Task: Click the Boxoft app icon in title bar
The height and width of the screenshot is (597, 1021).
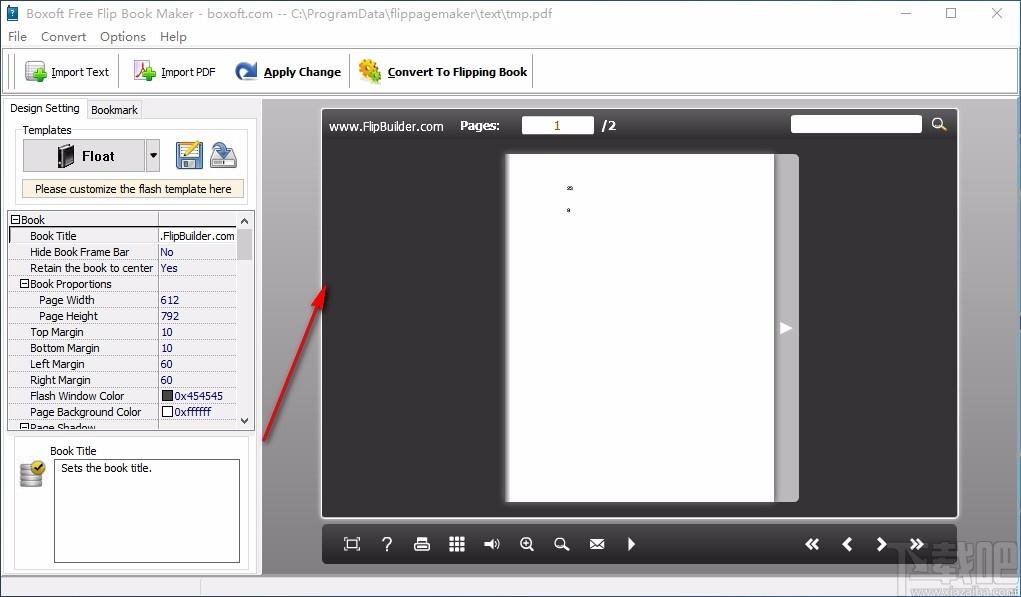Action: tap(12, 13)
